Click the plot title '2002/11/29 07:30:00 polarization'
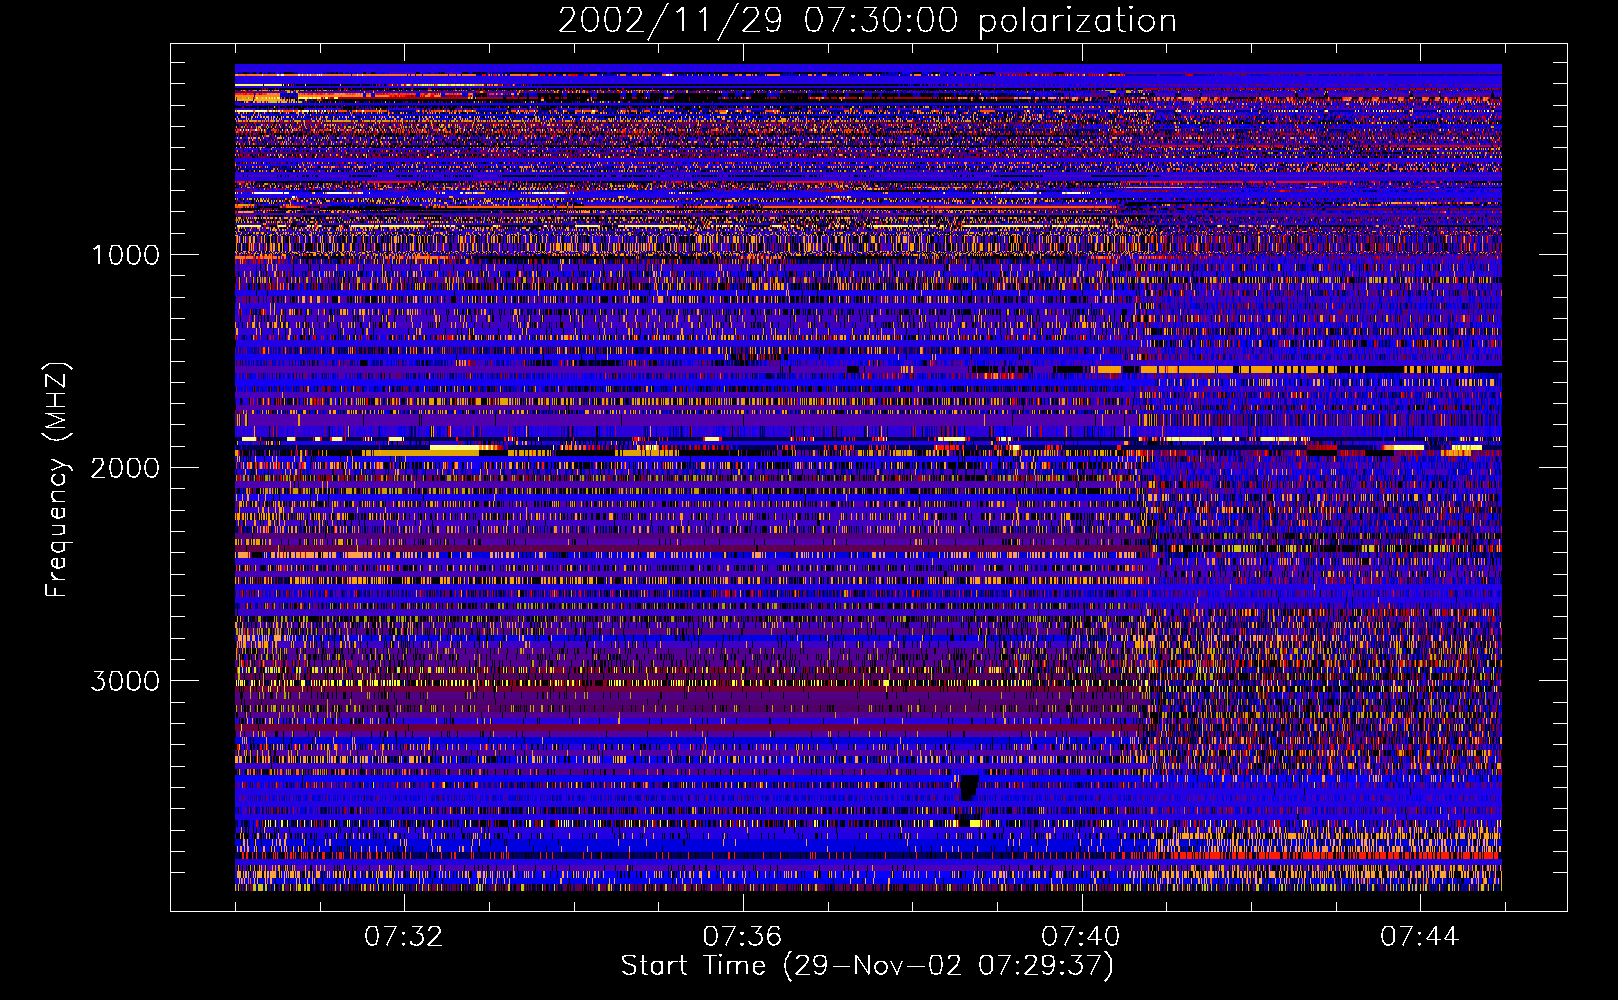 867,21
